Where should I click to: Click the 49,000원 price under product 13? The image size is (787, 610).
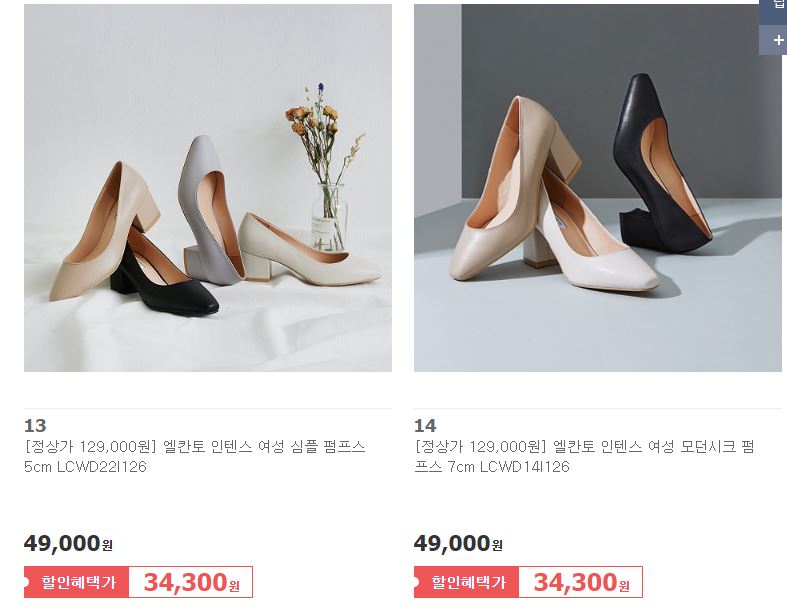tap(68, 543)
